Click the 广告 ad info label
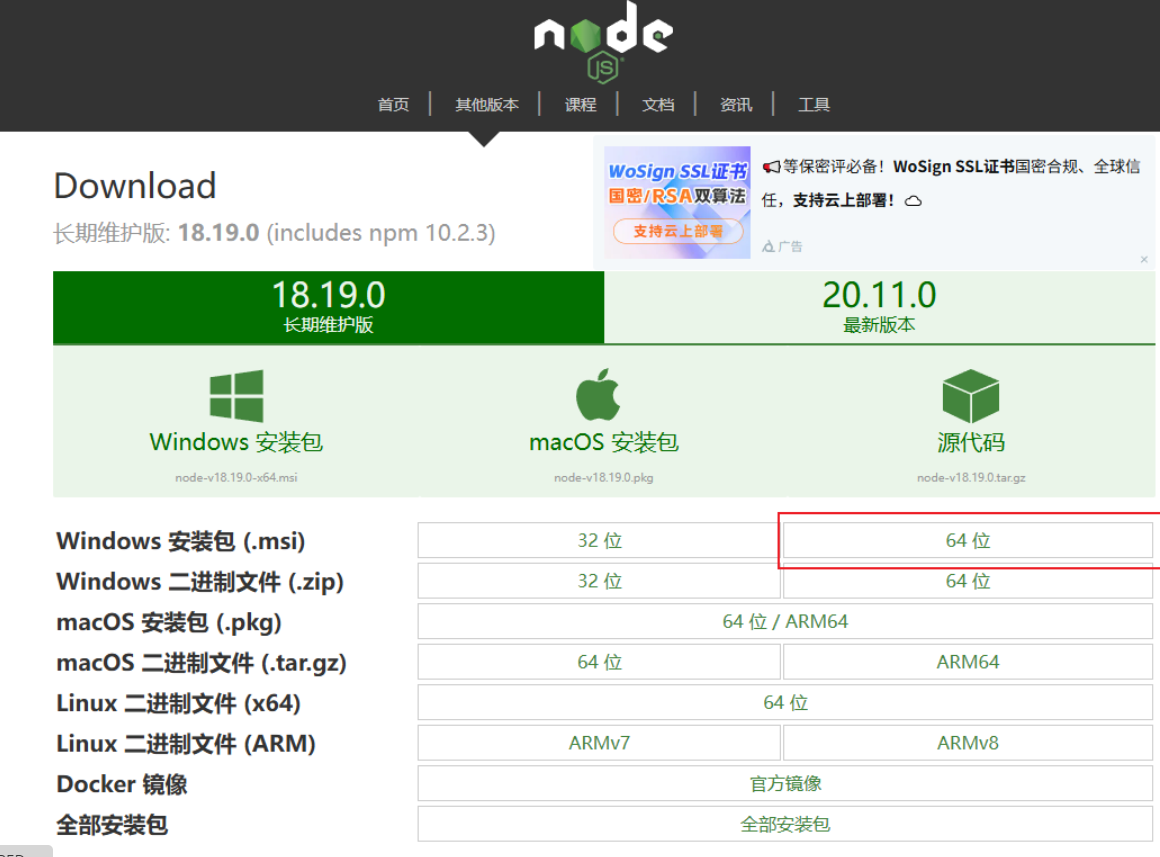Image resolution: width=1160 pixels, height=857 pixels. click(x=782, y=246)
